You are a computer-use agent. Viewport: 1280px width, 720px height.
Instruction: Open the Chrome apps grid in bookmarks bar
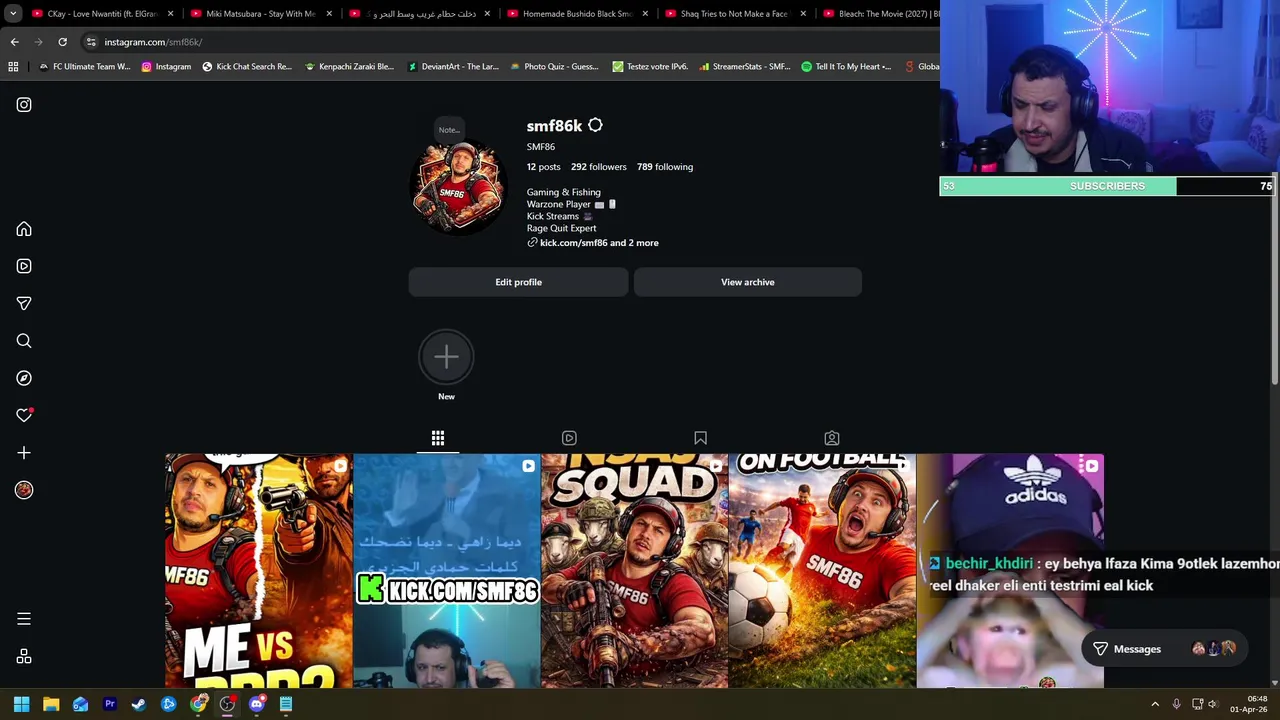(13, 67)
